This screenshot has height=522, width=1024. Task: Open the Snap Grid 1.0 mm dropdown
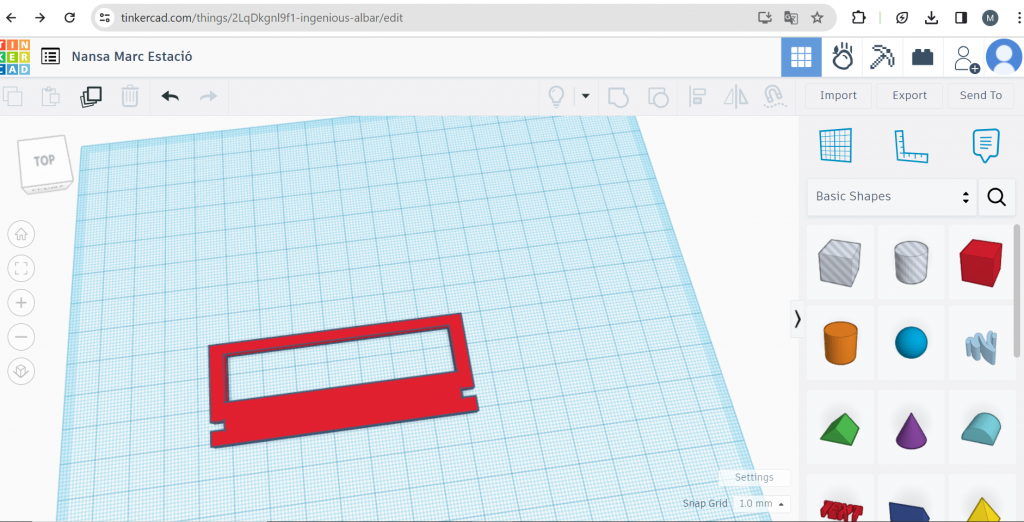tap(762, 504)
